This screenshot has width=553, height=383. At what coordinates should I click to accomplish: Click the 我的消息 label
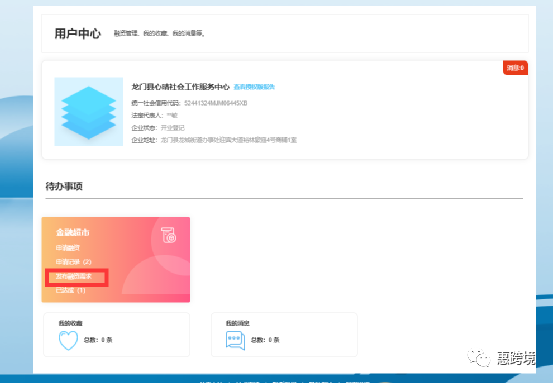click(238, 323)
